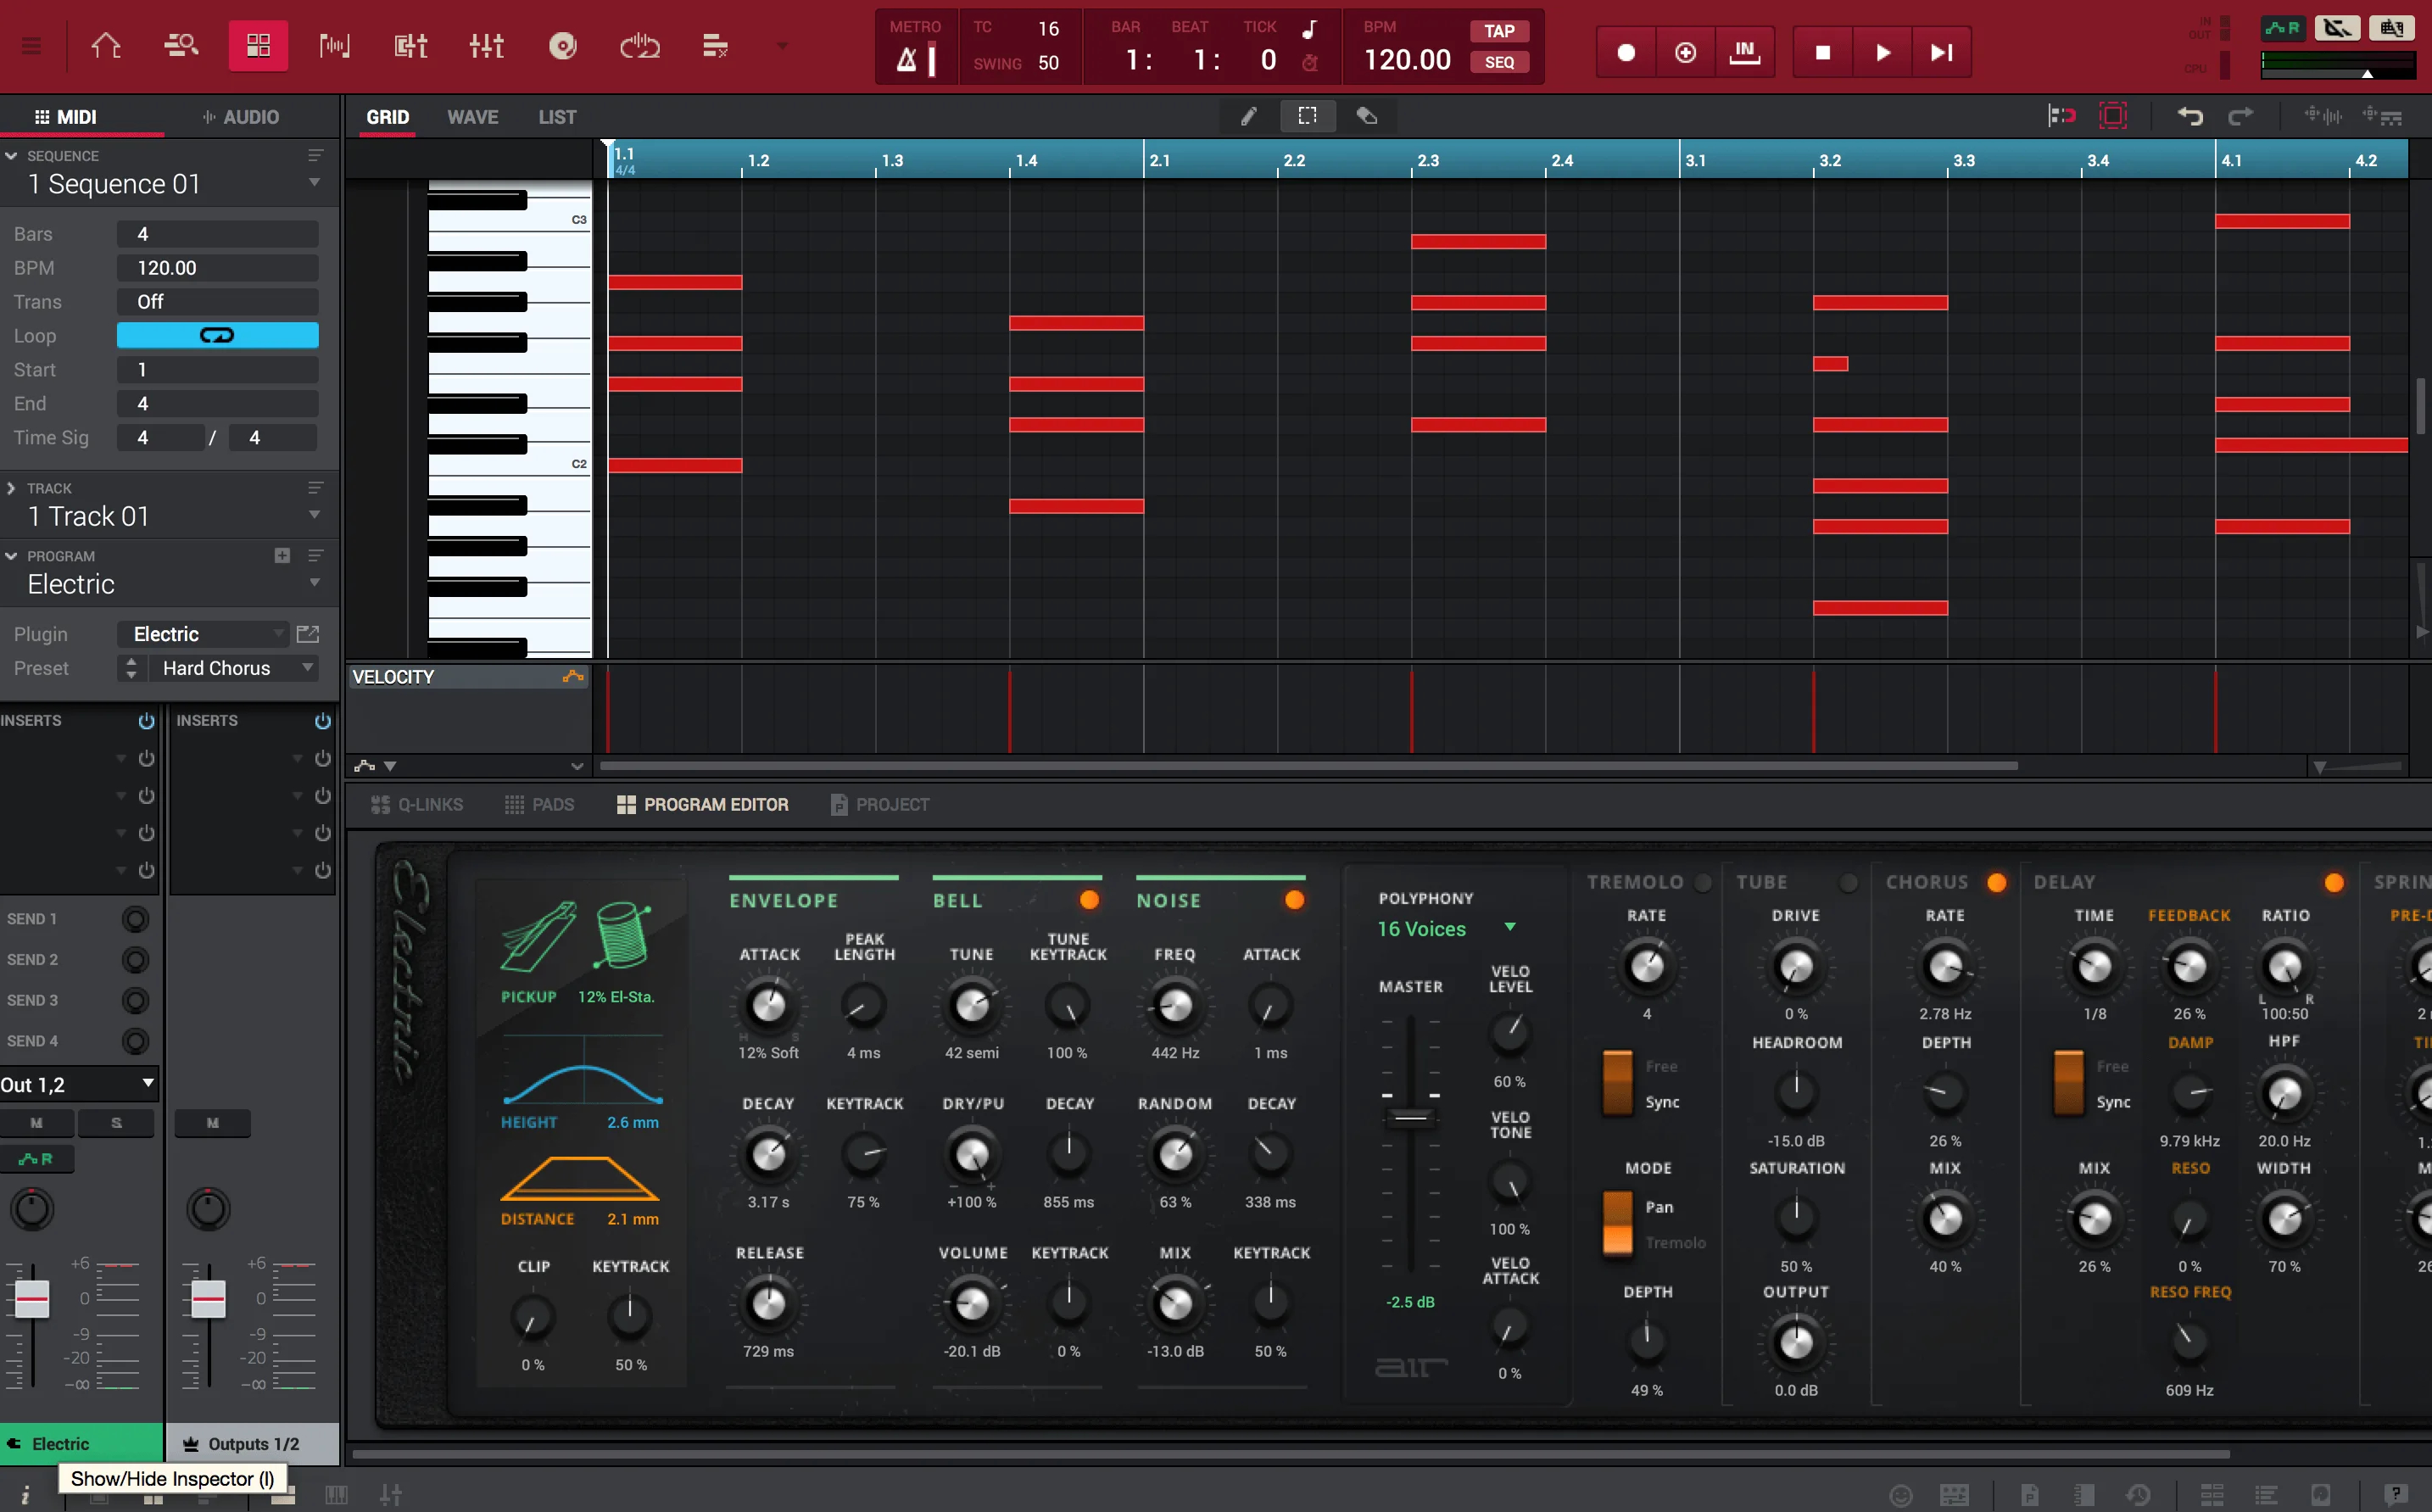Image resolution: width=2432 pixels, height=1512 pixels.
Task: Select the eraser tool in grid toolbar
Action: [x=1367, y=117]
